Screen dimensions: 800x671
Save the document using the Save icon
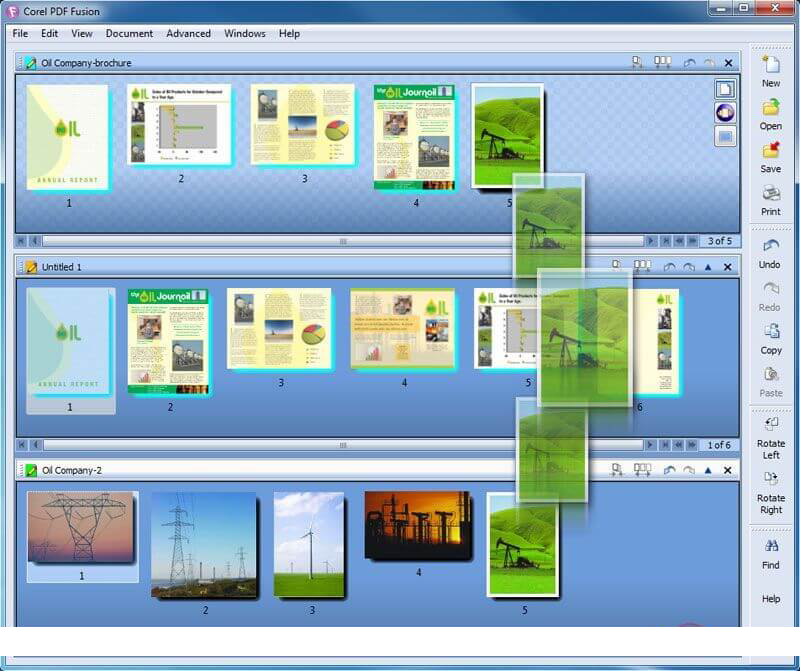coord(770,153)
